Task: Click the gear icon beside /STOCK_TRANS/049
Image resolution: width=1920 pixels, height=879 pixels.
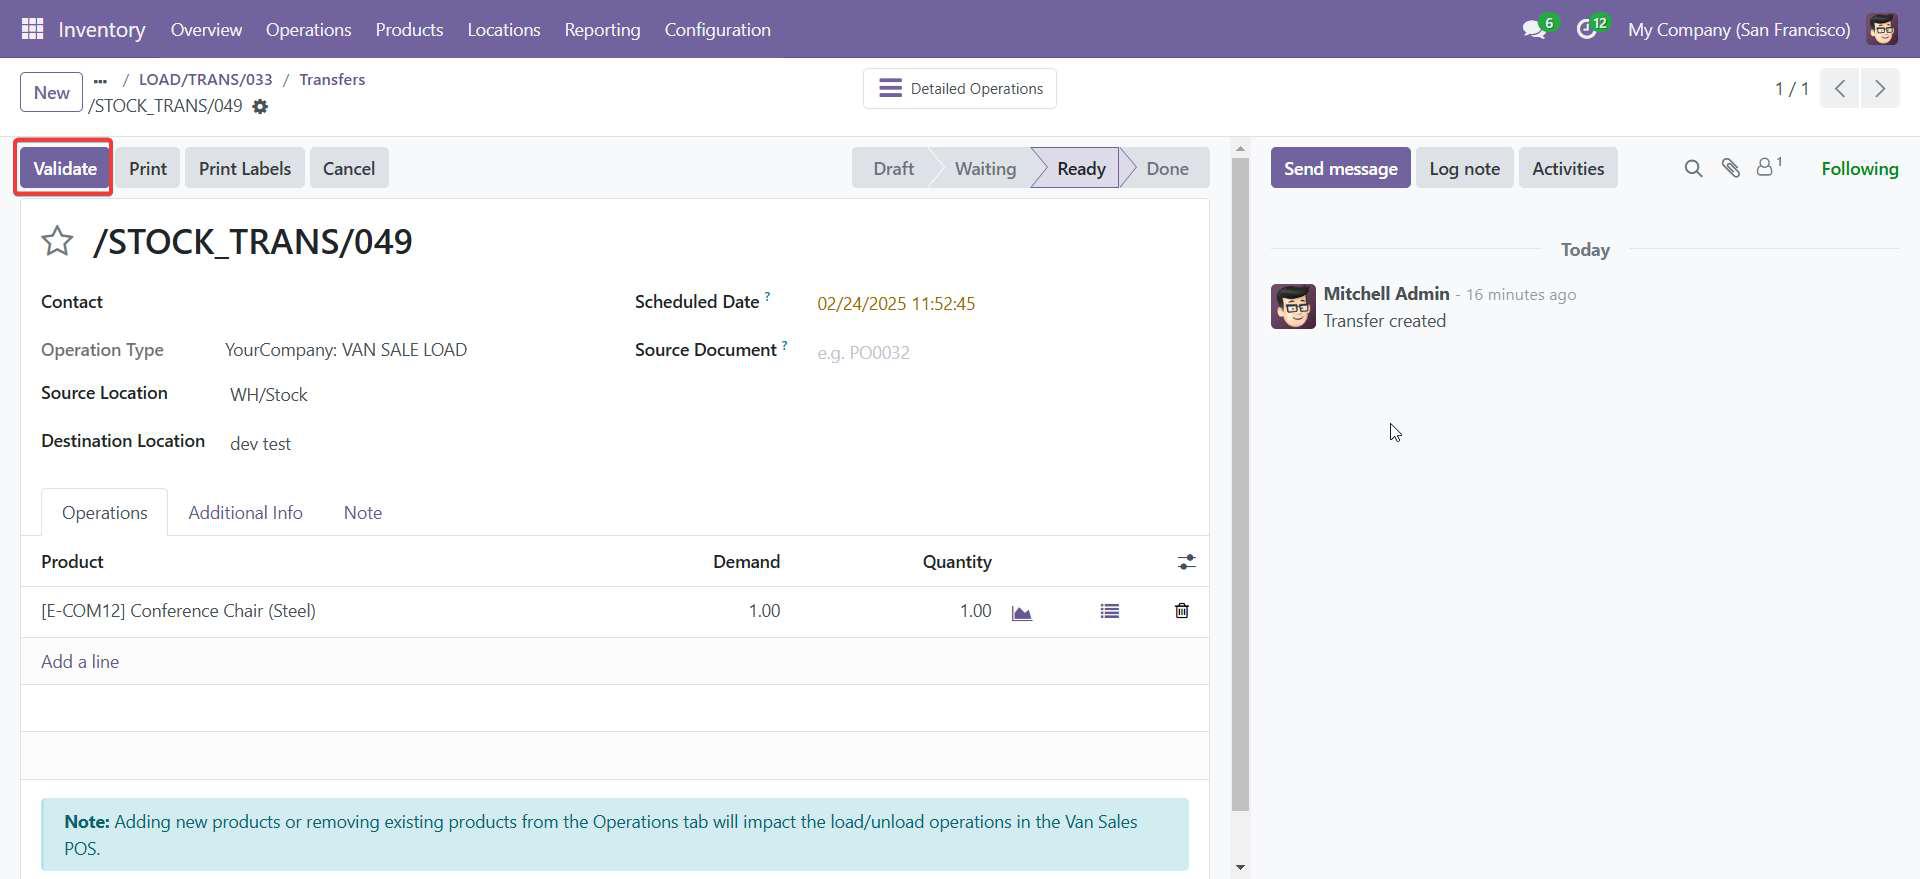Action: click(260, 107)
